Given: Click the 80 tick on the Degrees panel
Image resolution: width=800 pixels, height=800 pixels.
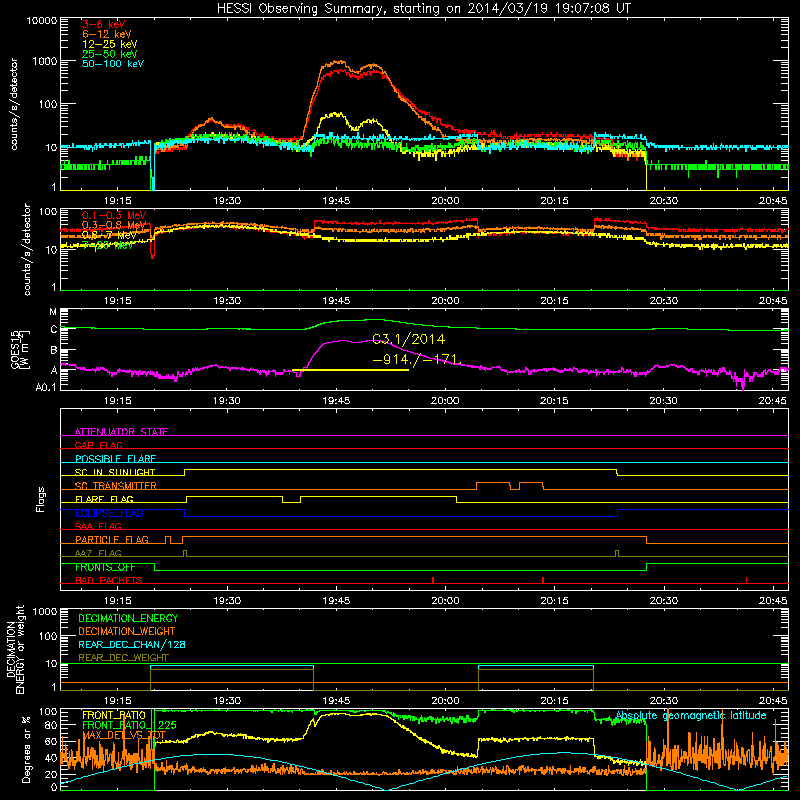Looking at the screenshot, I should 51,725.
